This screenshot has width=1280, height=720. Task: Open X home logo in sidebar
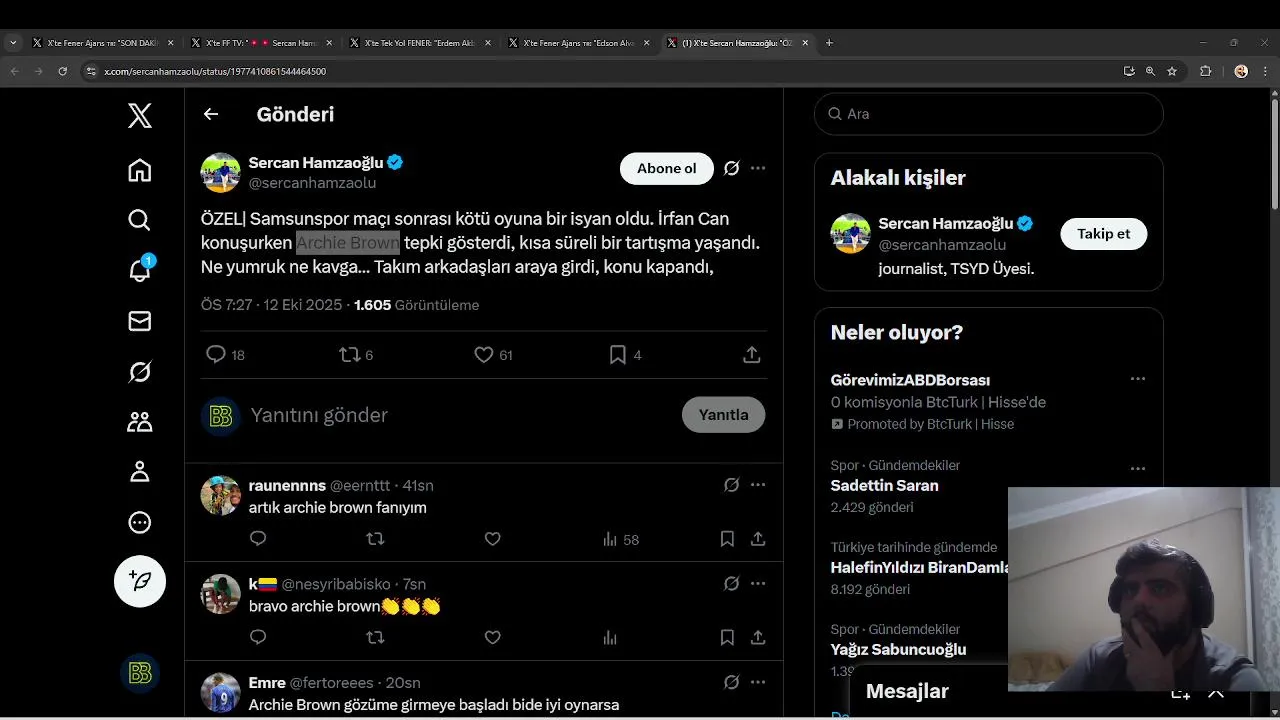[x=140, y=115]
